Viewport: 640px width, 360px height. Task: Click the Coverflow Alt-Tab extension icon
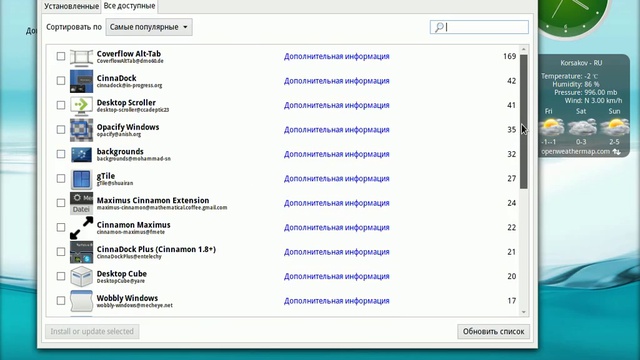pyautogui.click(x=81, y=57)
